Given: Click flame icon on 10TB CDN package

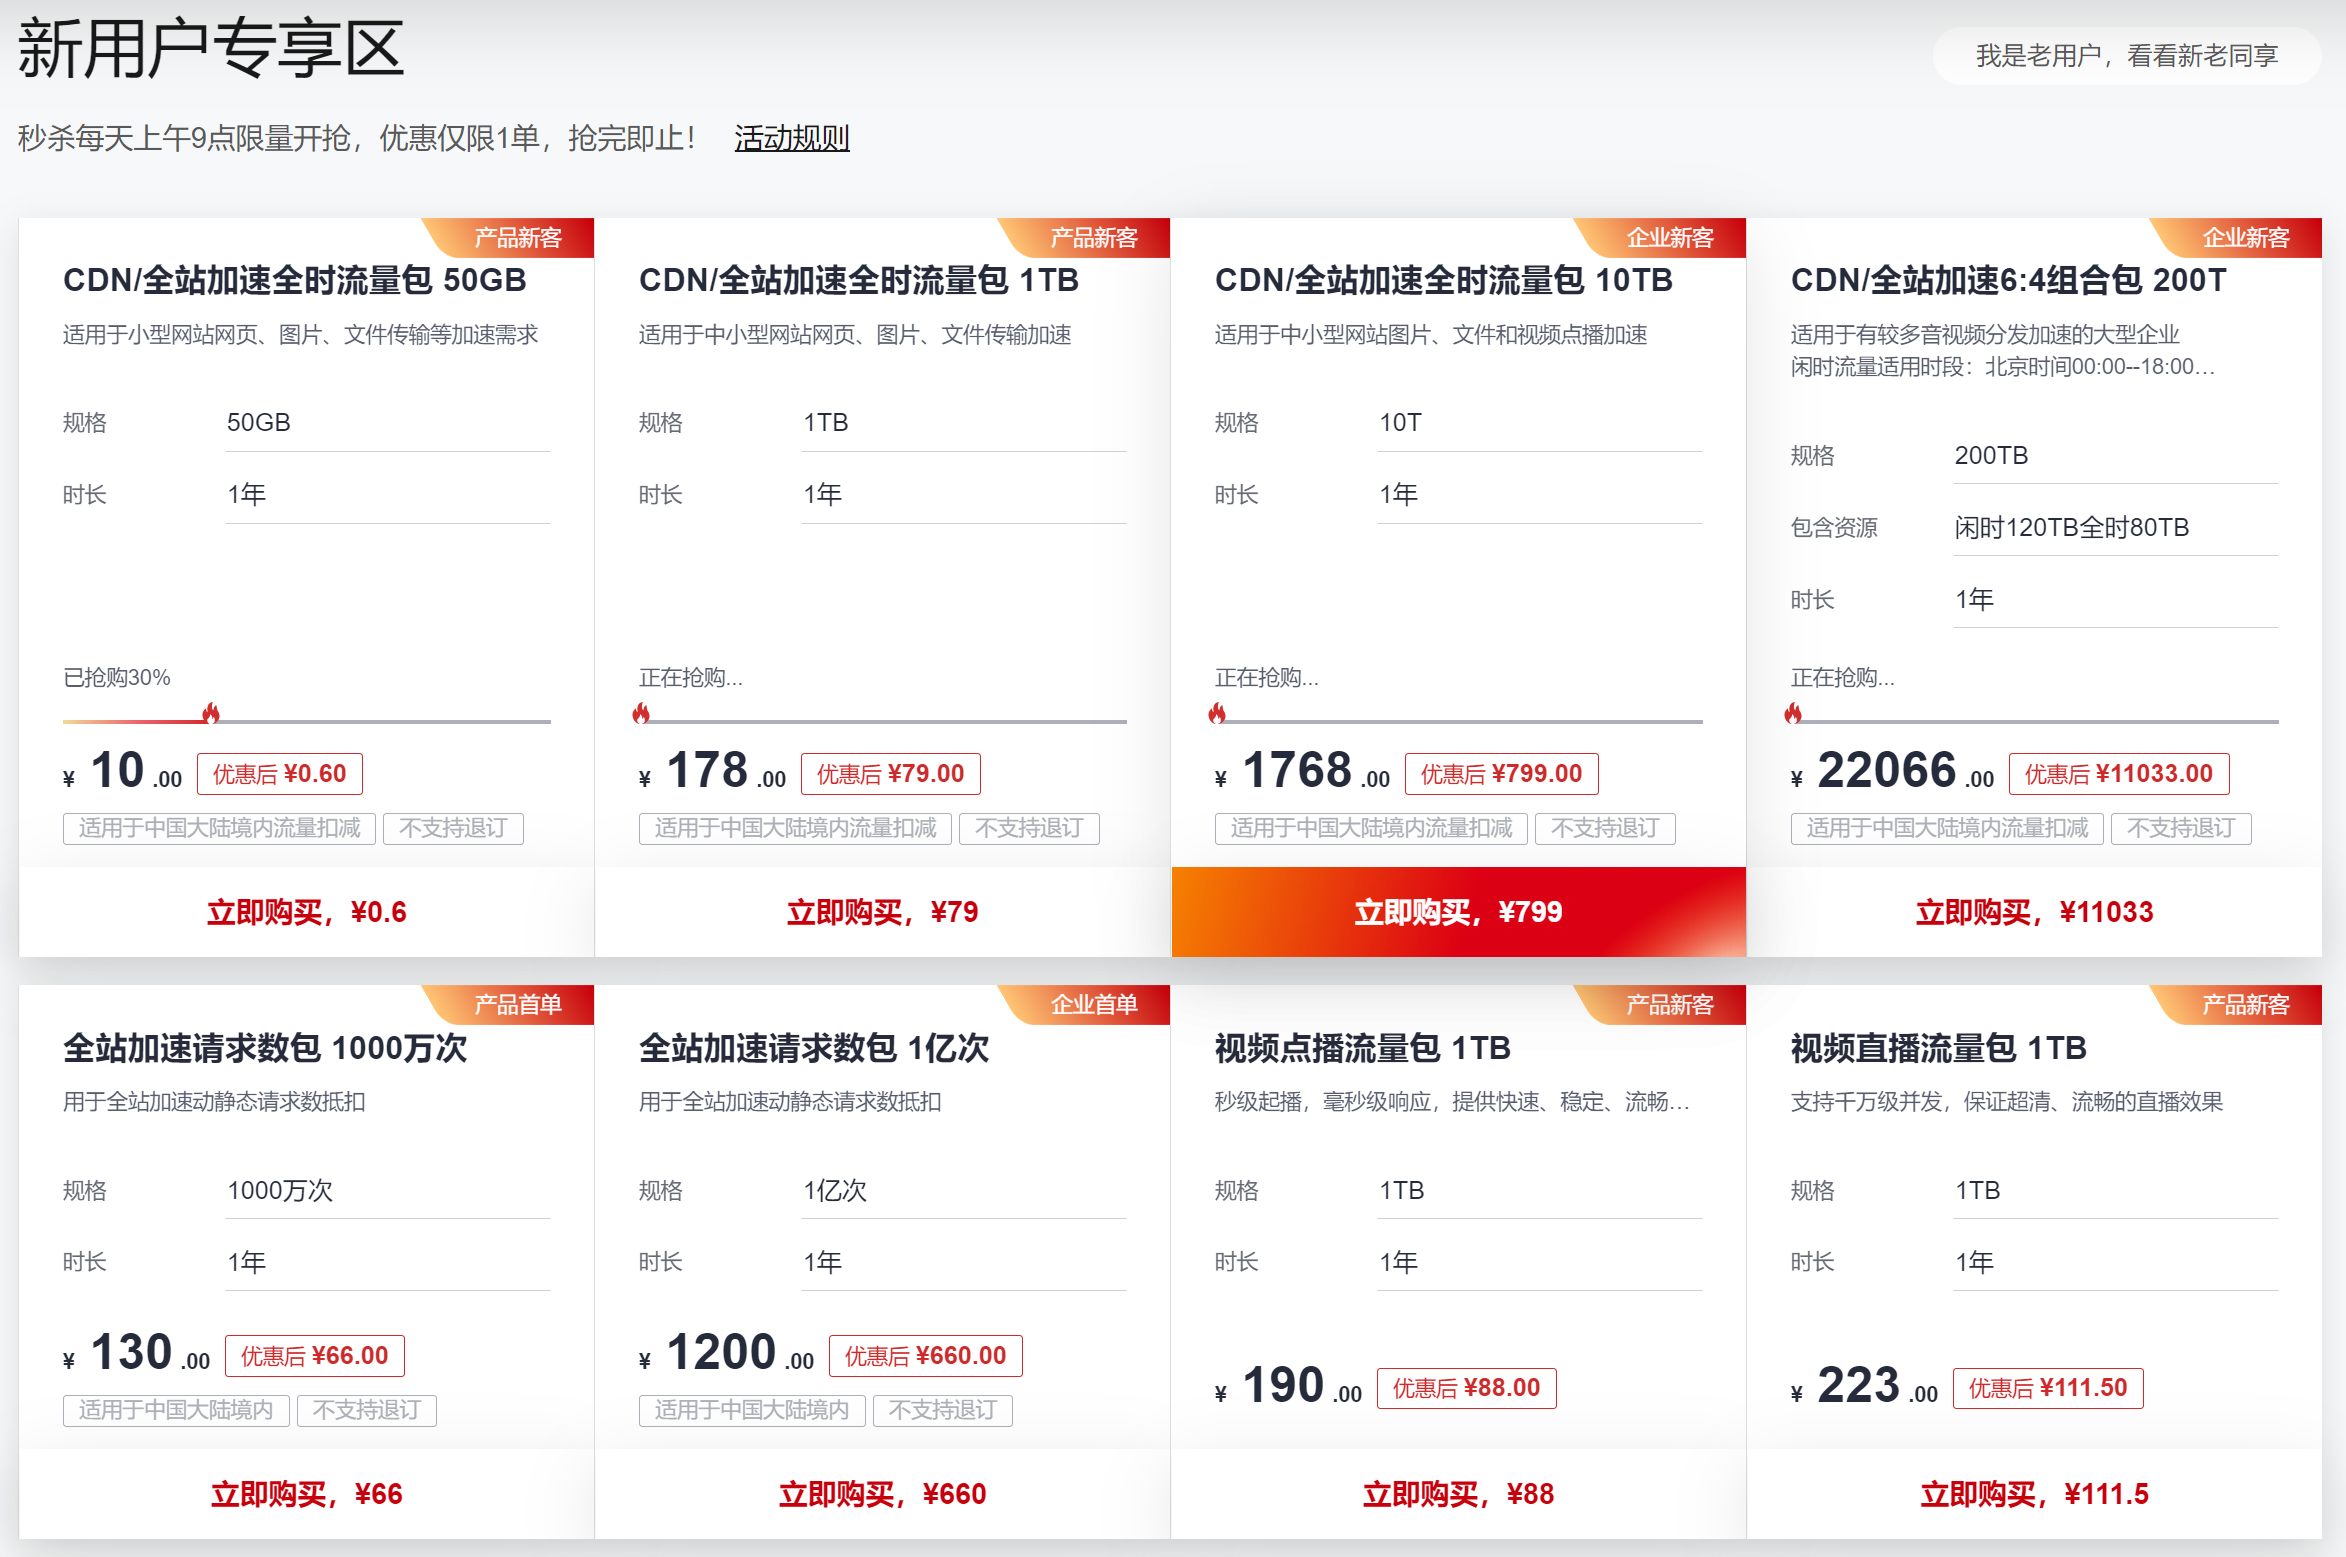Looking at the screenshot, I should (1217, 713).
